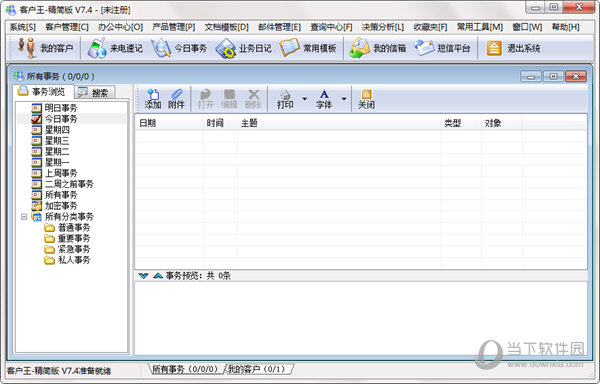
Task: Open 决策分析[L] menu
Action: point(383,27)
